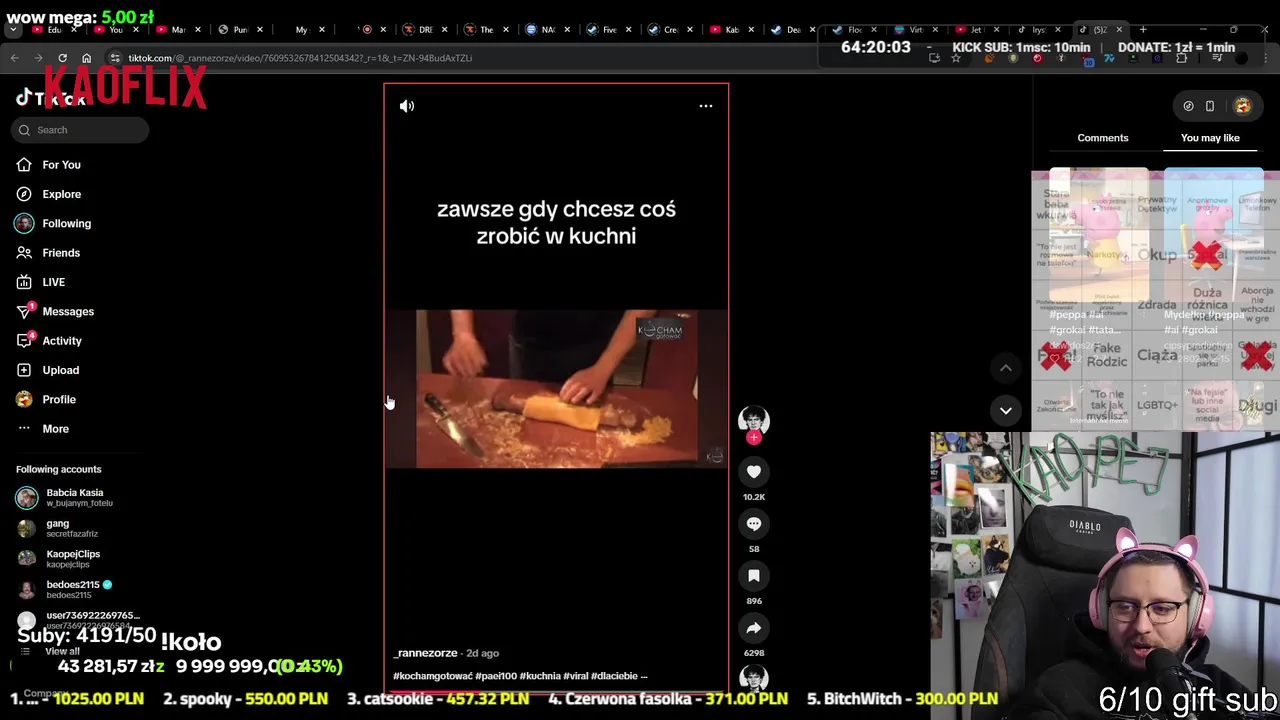Click the TikTok search field
Viewport: 1280px width, 720px height.
tap(82, 130)
